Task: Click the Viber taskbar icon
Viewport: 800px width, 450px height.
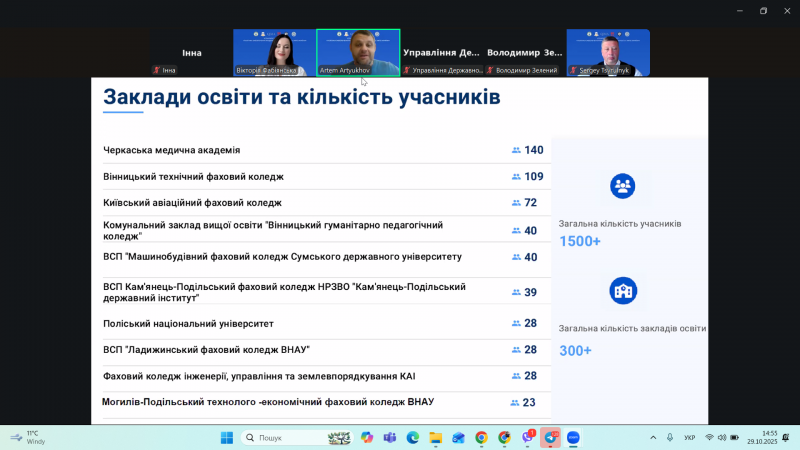Action: coord(527,438)
